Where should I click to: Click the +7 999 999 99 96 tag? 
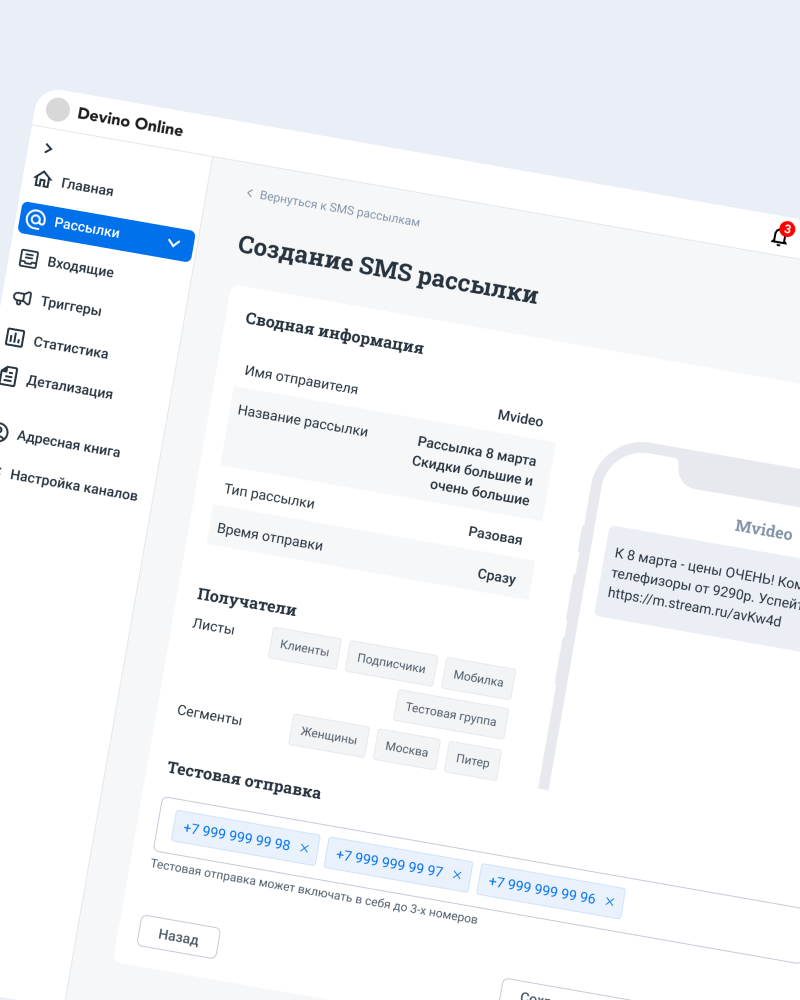551,892
